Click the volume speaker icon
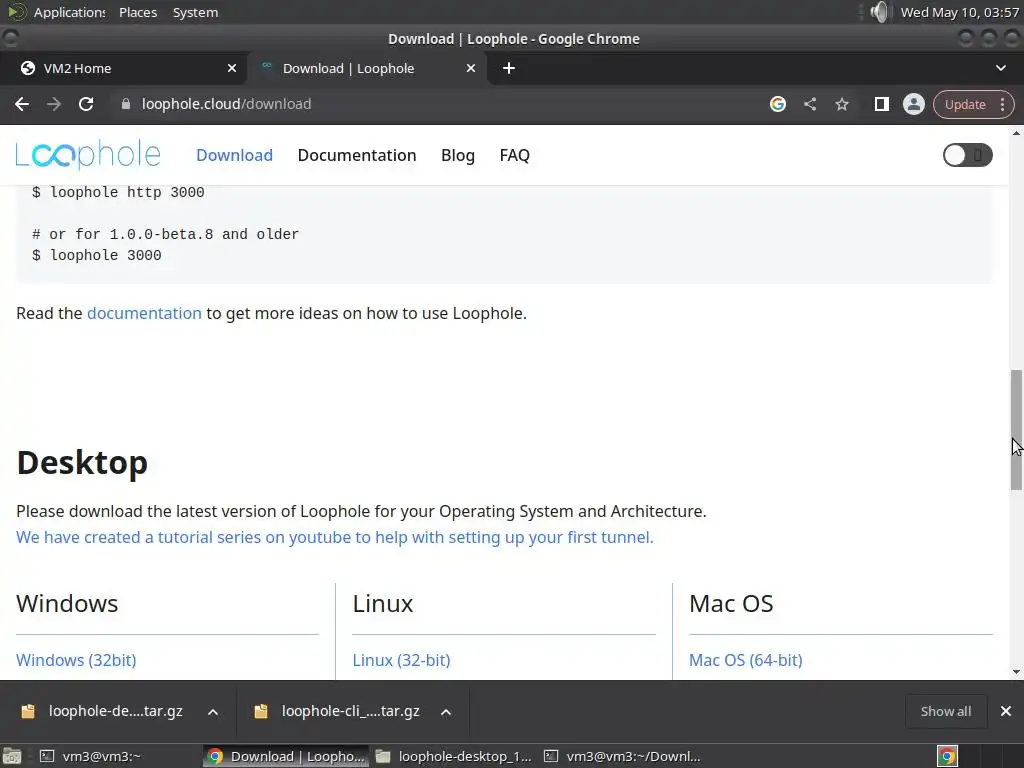The width and height of the screenshot is (1024, 768). [x=879, y=12]
